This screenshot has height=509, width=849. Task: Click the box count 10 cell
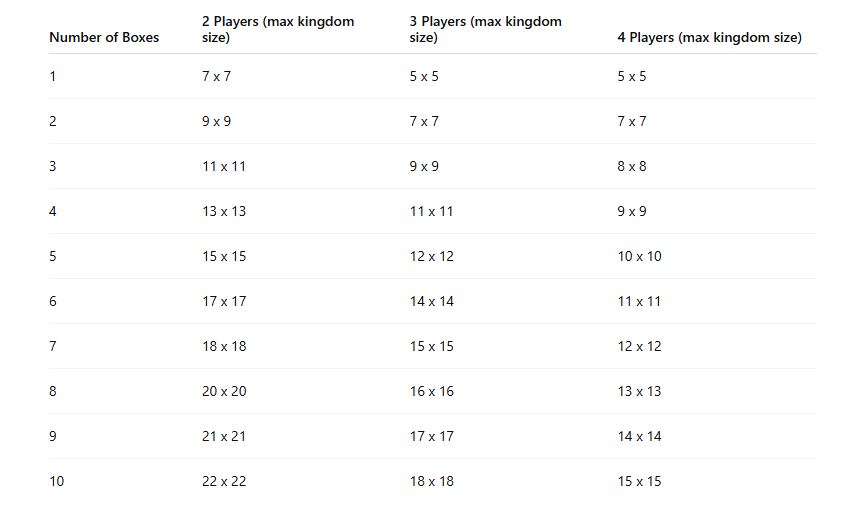click(56, 481)
